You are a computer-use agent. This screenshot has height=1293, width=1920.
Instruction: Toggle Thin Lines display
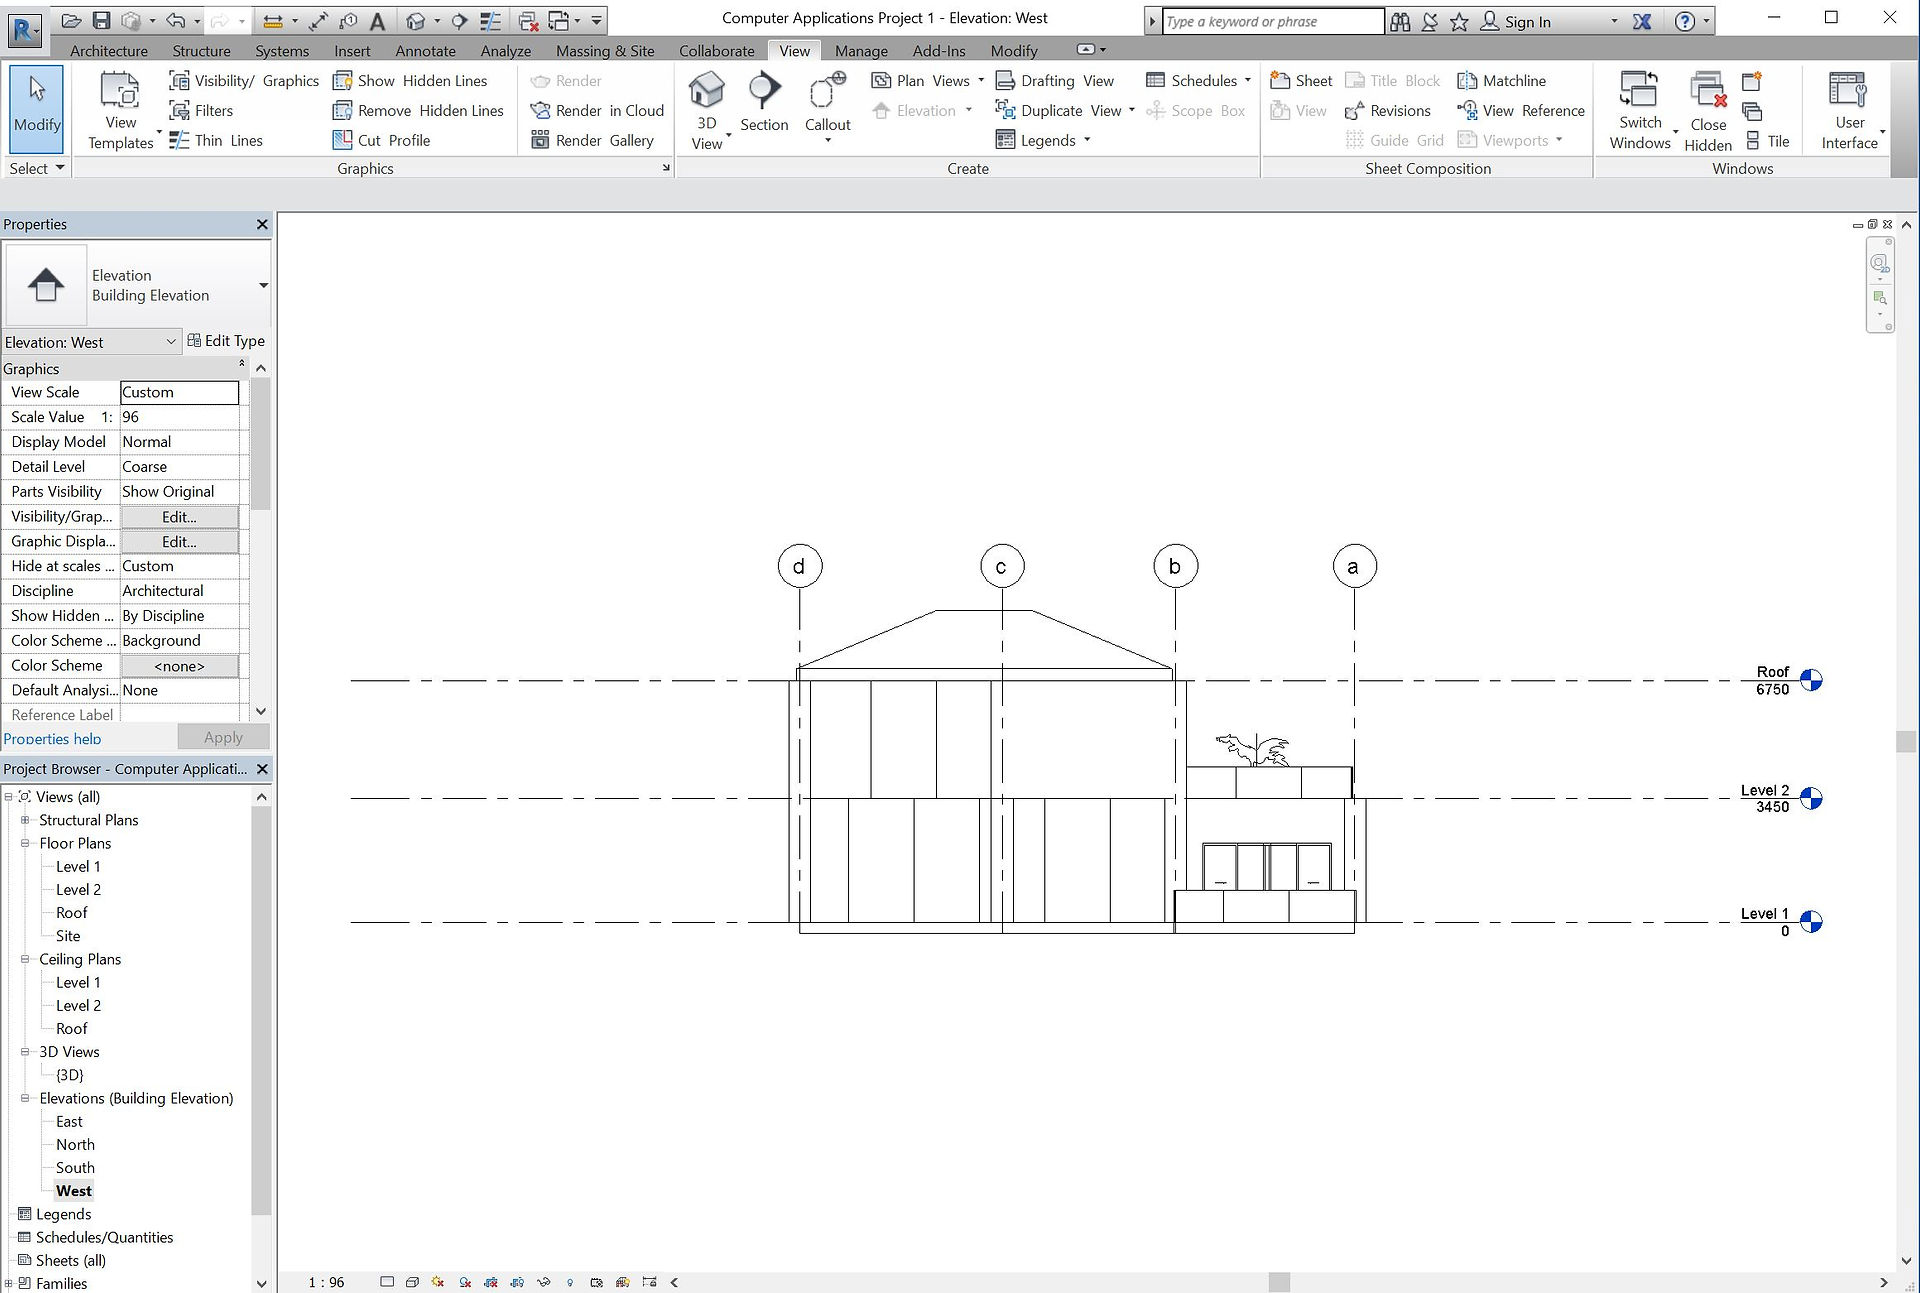[x=215, y=141]
